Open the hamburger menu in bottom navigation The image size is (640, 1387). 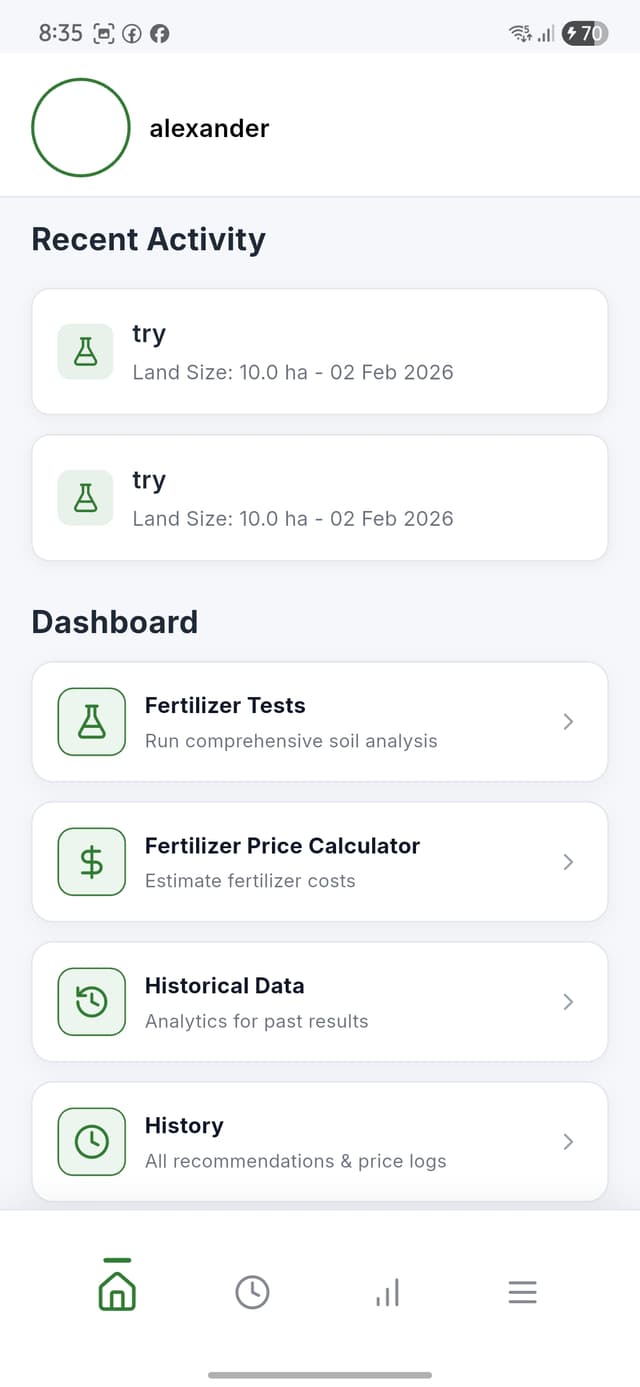pos(522,1291)
